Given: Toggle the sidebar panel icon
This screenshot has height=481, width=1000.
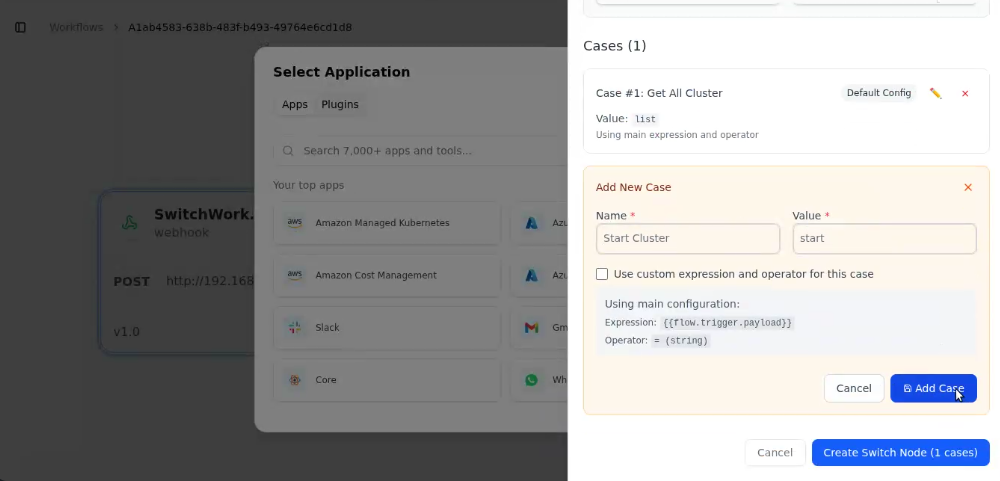Looking at the screenshot, I should pos(20,27).
